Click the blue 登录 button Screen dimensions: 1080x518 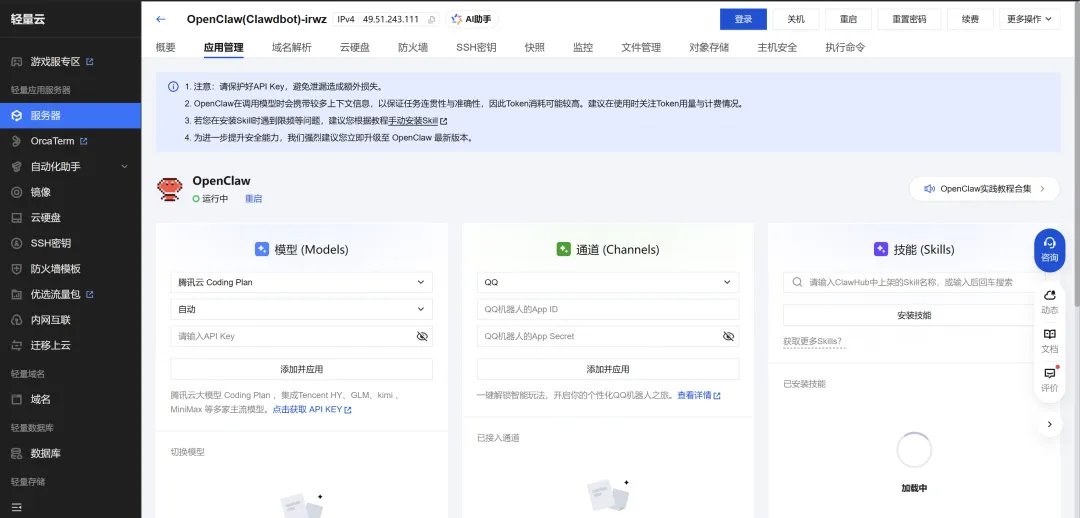coord(743,19)
